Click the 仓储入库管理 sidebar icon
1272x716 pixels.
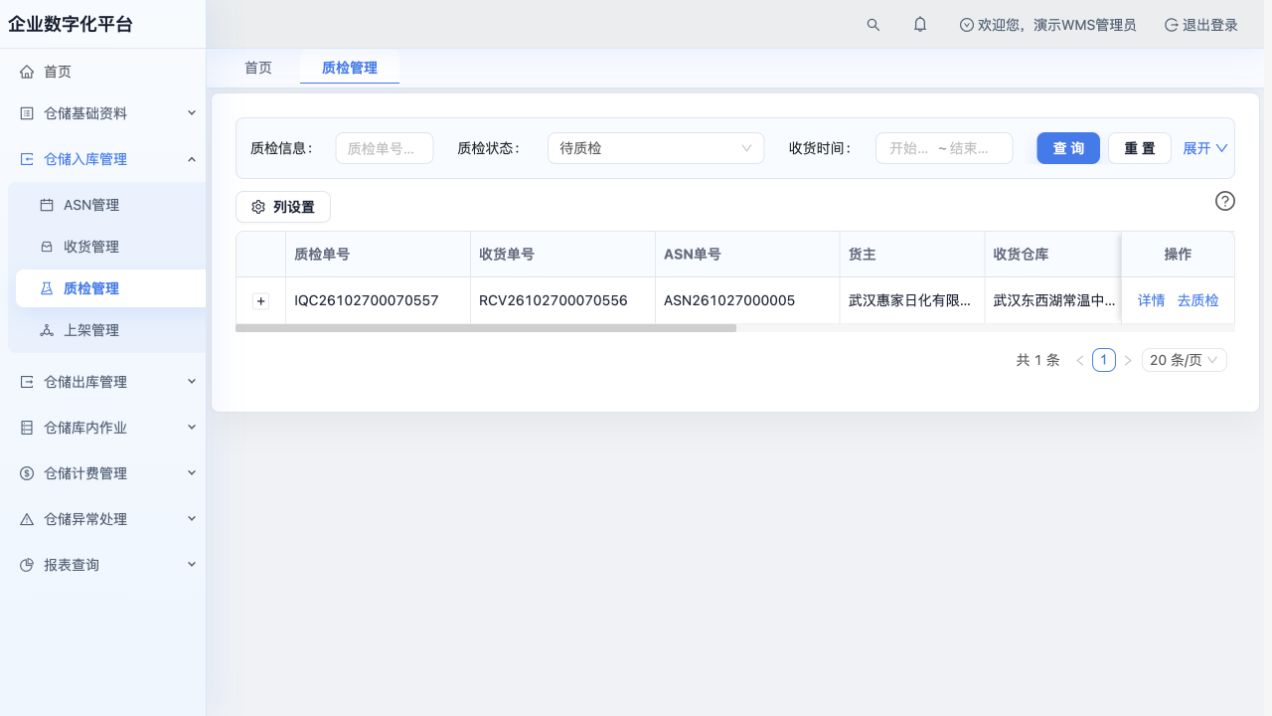coord(27,159)
